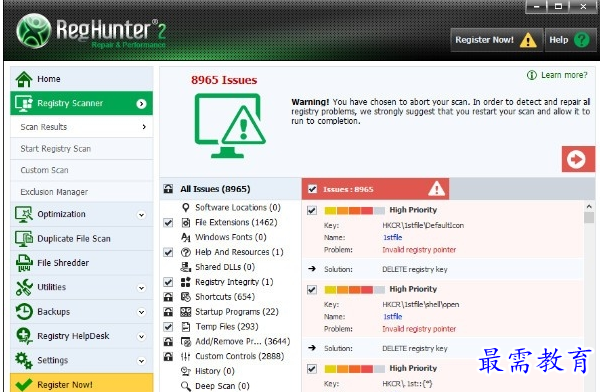Click the Registry Integrity blocks icon
The image size is (600, 392).
pos(186,282)
